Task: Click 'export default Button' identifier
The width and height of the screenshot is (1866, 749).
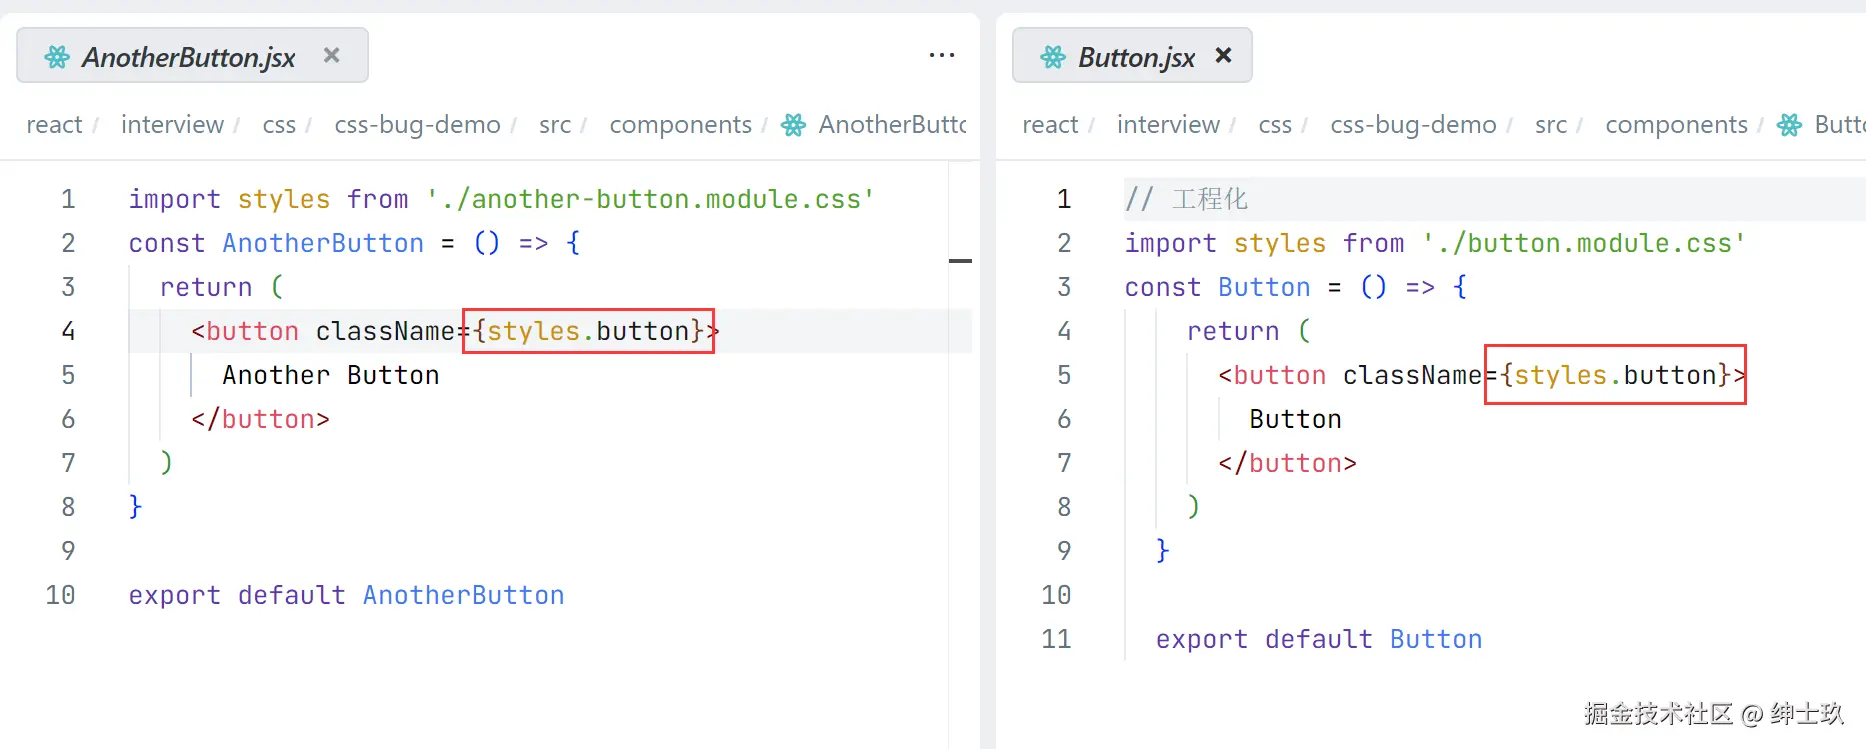Action: pos(1436,639)
